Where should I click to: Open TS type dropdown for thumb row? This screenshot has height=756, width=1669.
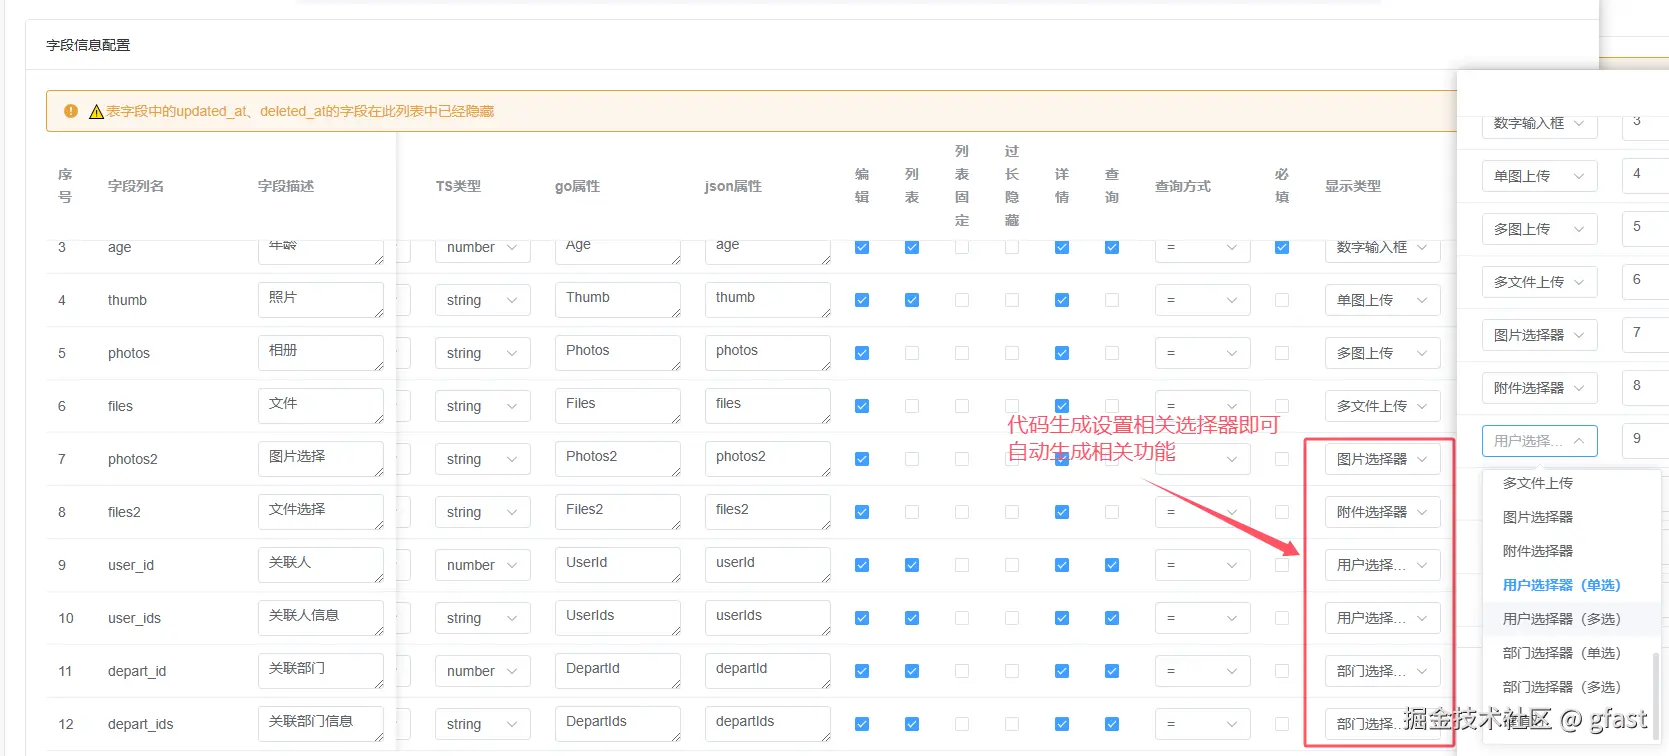[482, 300]
